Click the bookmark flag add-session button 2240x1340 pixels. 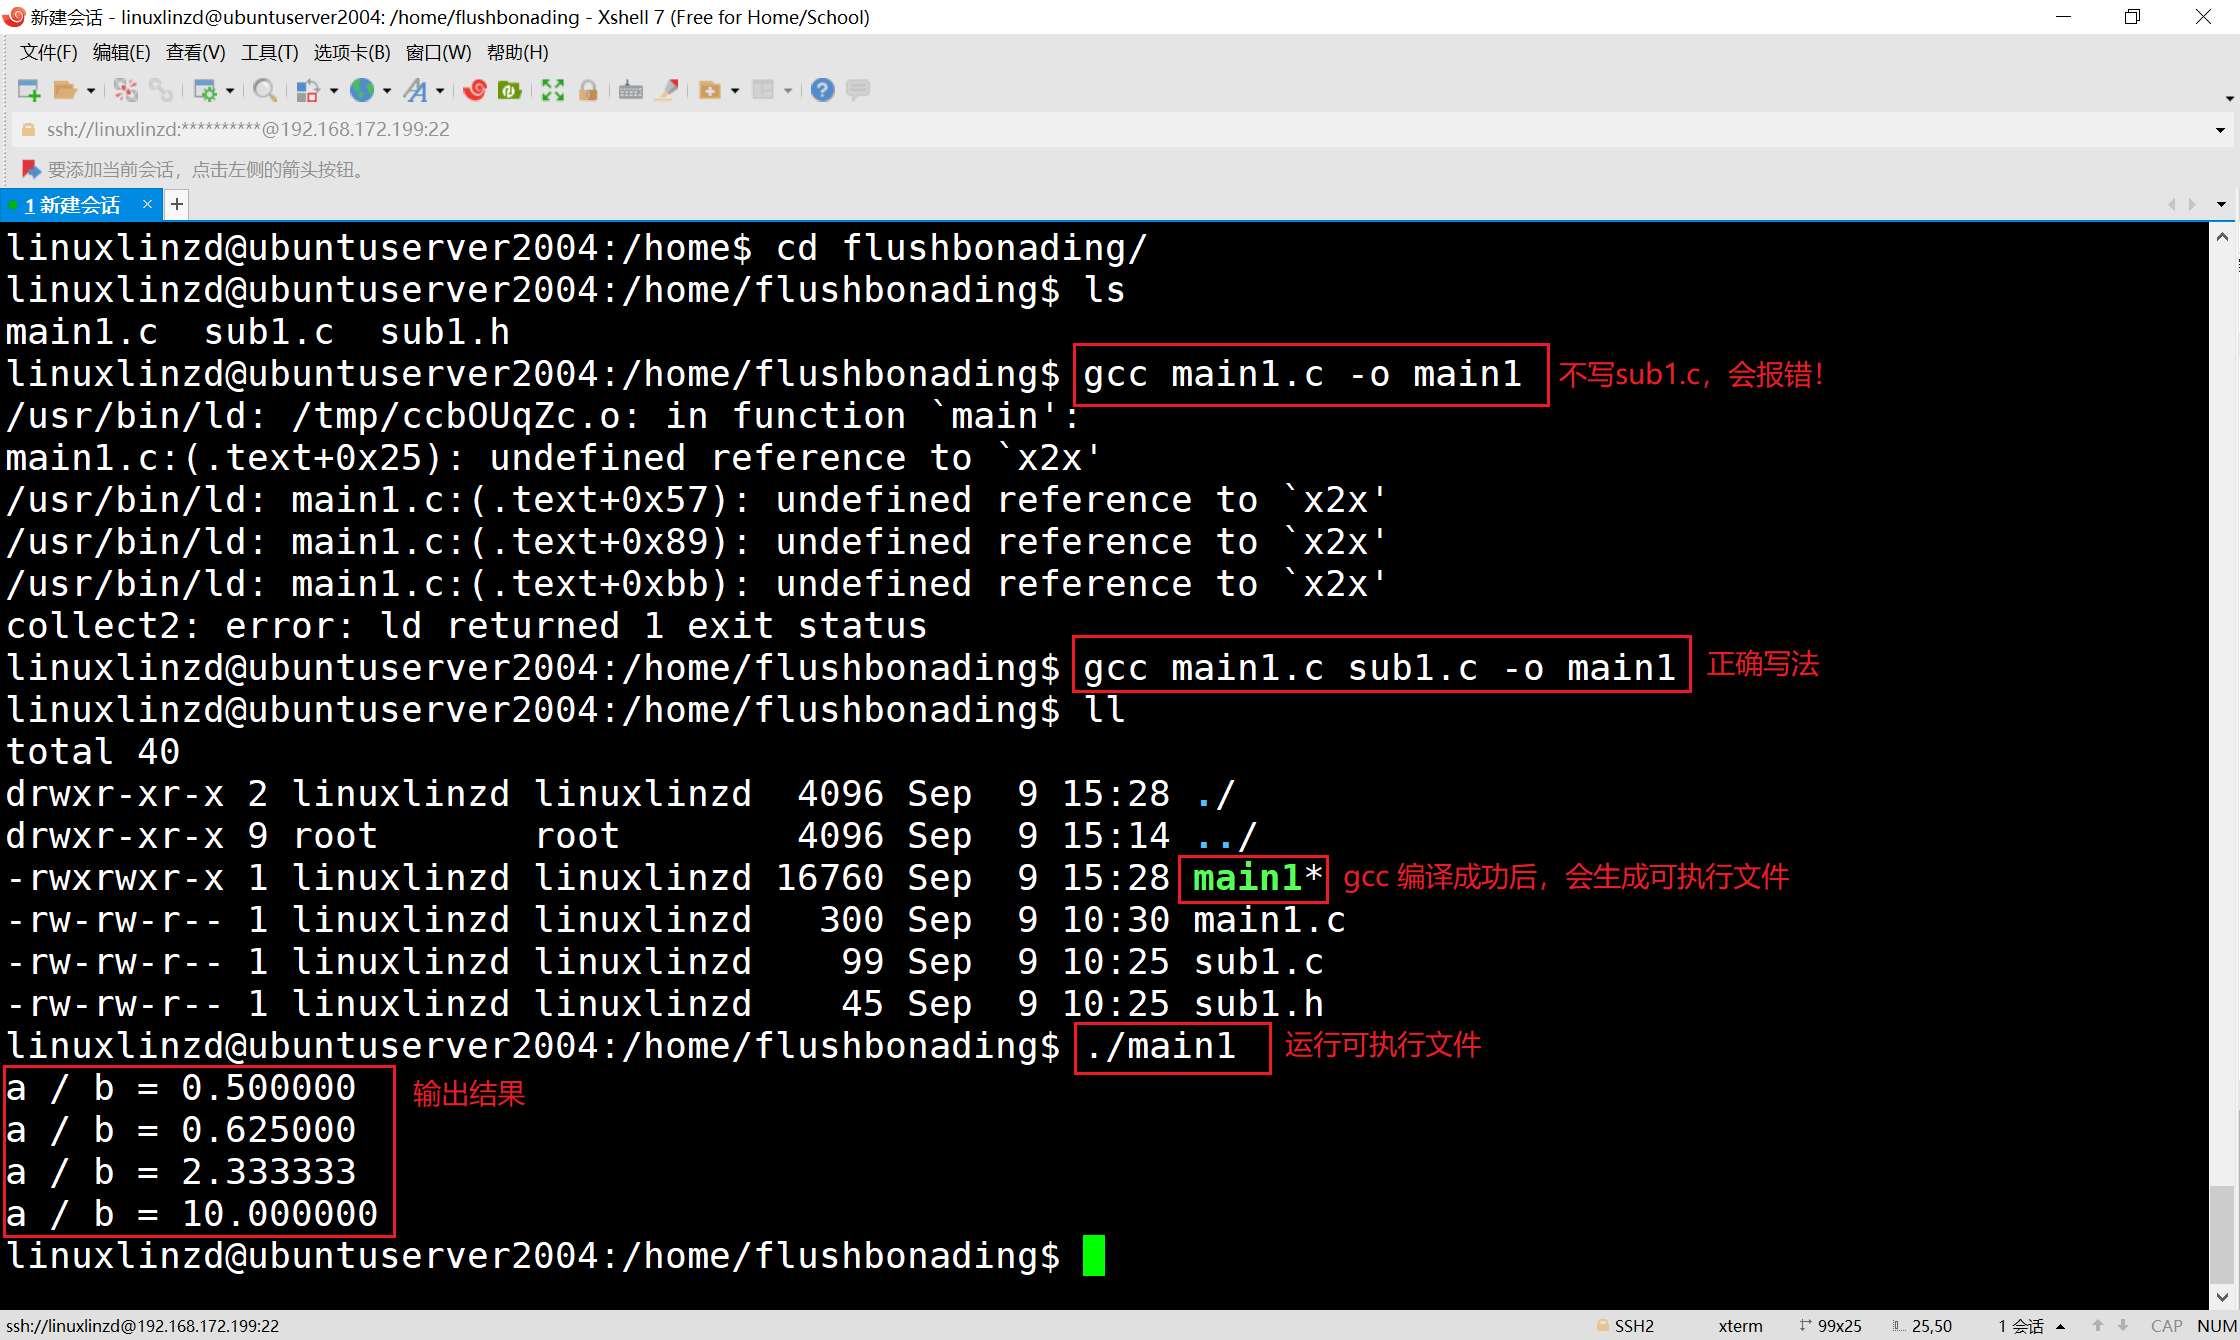(30, 169)
